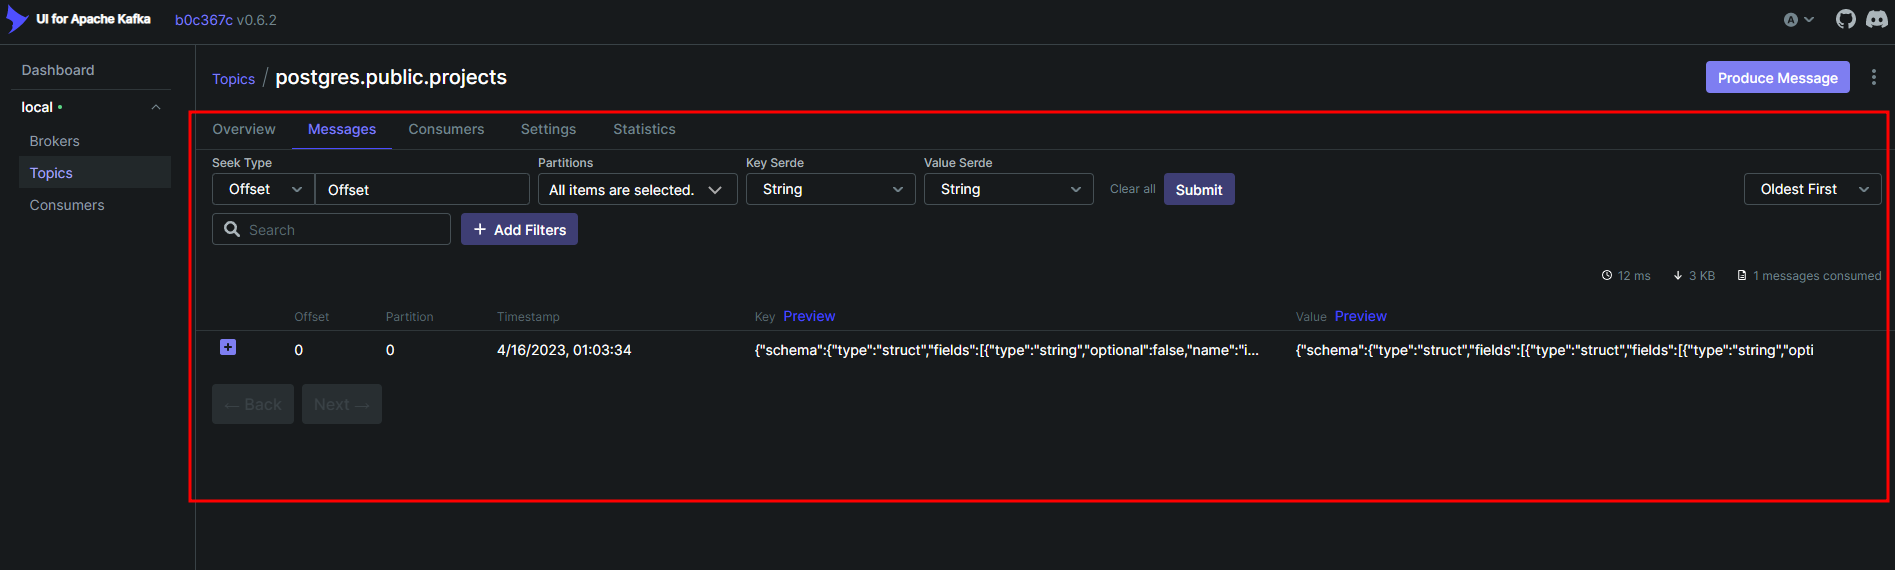Open Dashboard in the sidebar
This screenshot has width=1895, height=570.
[58, 70]
